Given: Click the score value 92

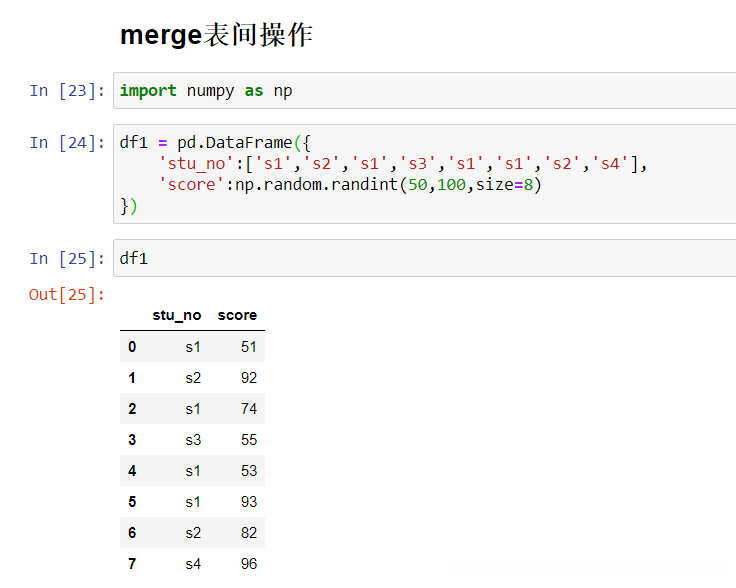Looking at the screenshot, I should tap(248, 378).
